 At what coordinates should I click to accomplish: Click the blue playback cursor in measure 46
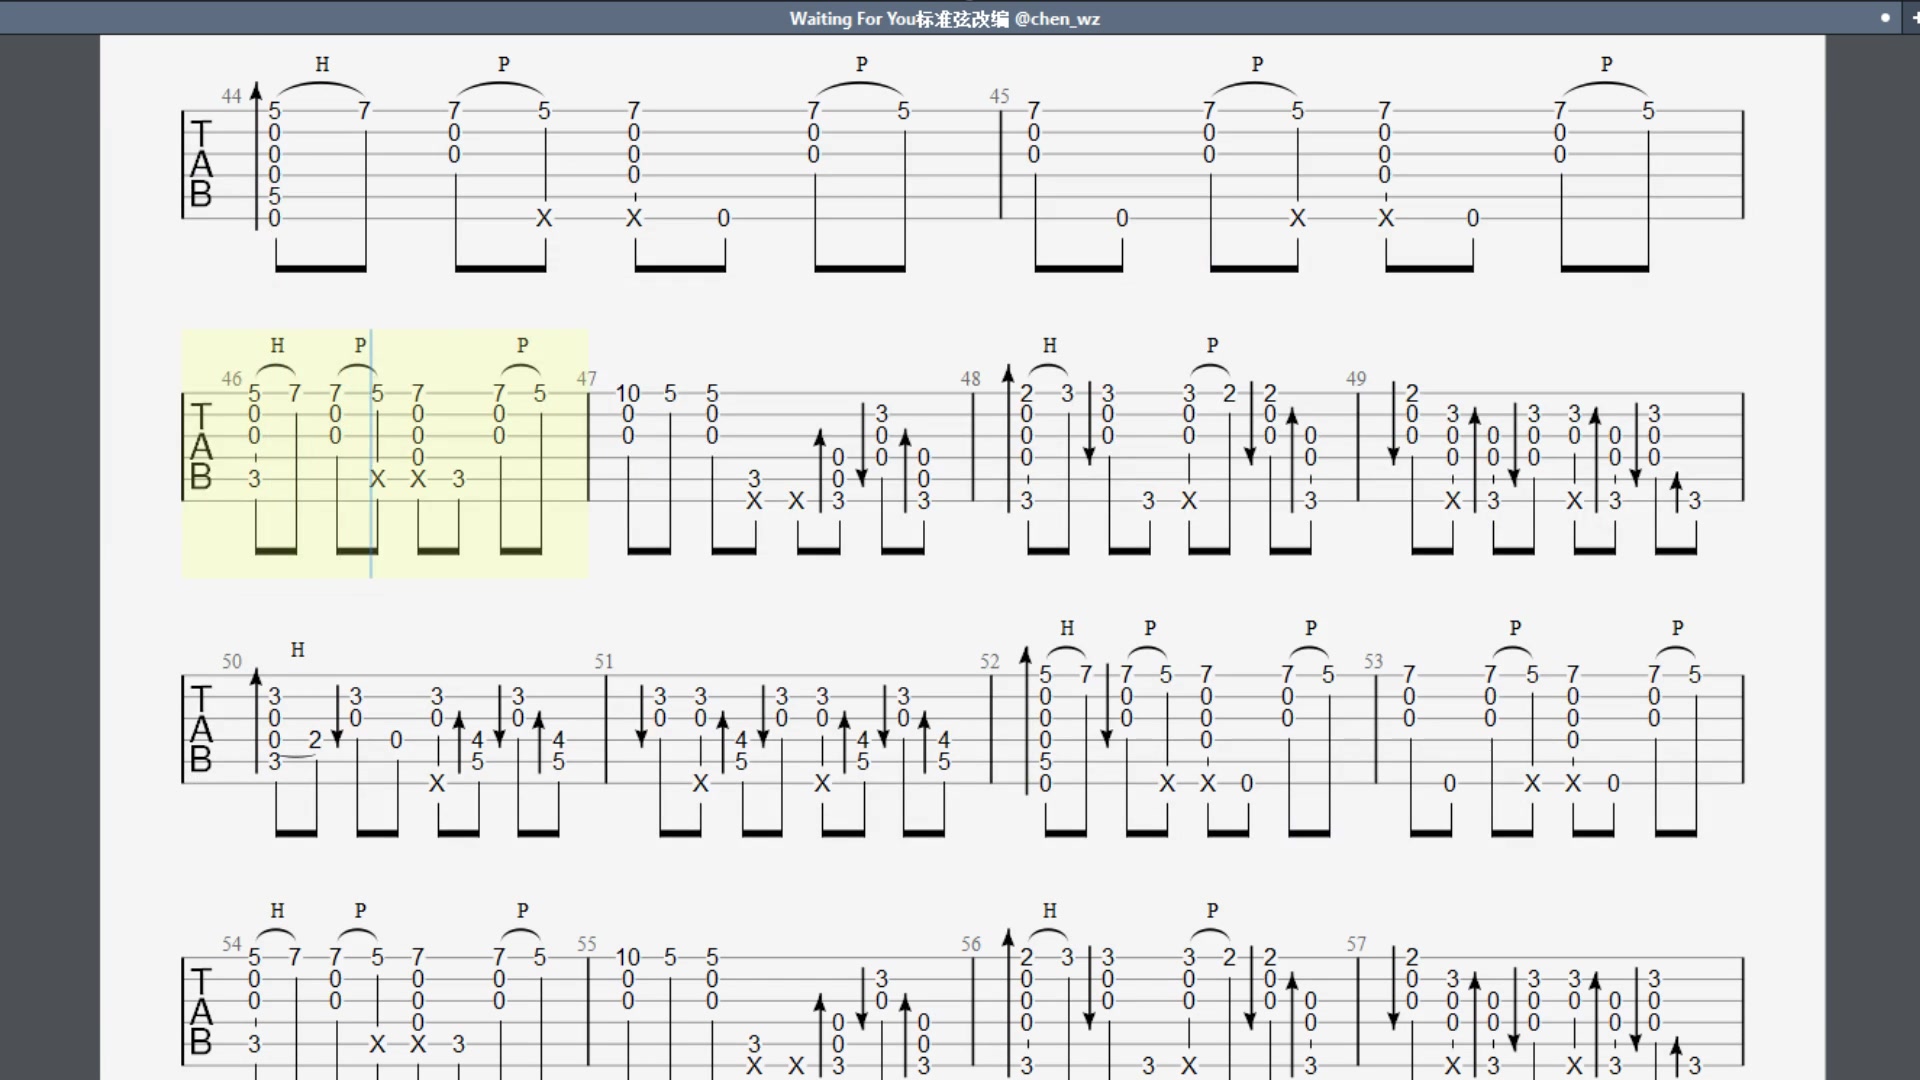click(x=371, y=453)
